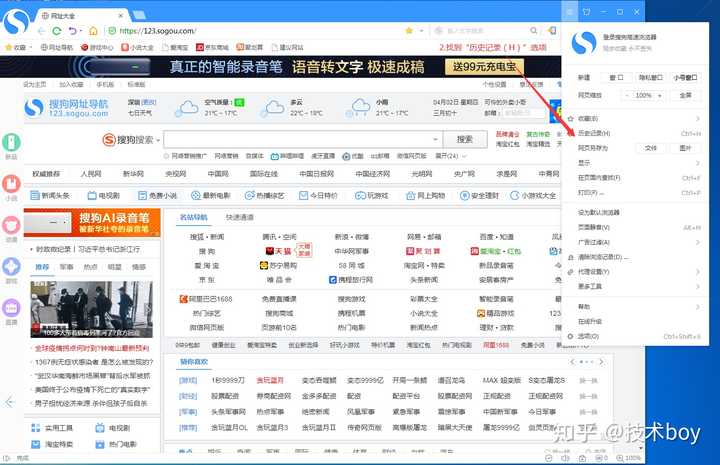Image resolution: width=720 pixels, height=465 pixels.
Task: Open dropdown arrow inside the Sogou search input
Action: coord(435,139)
